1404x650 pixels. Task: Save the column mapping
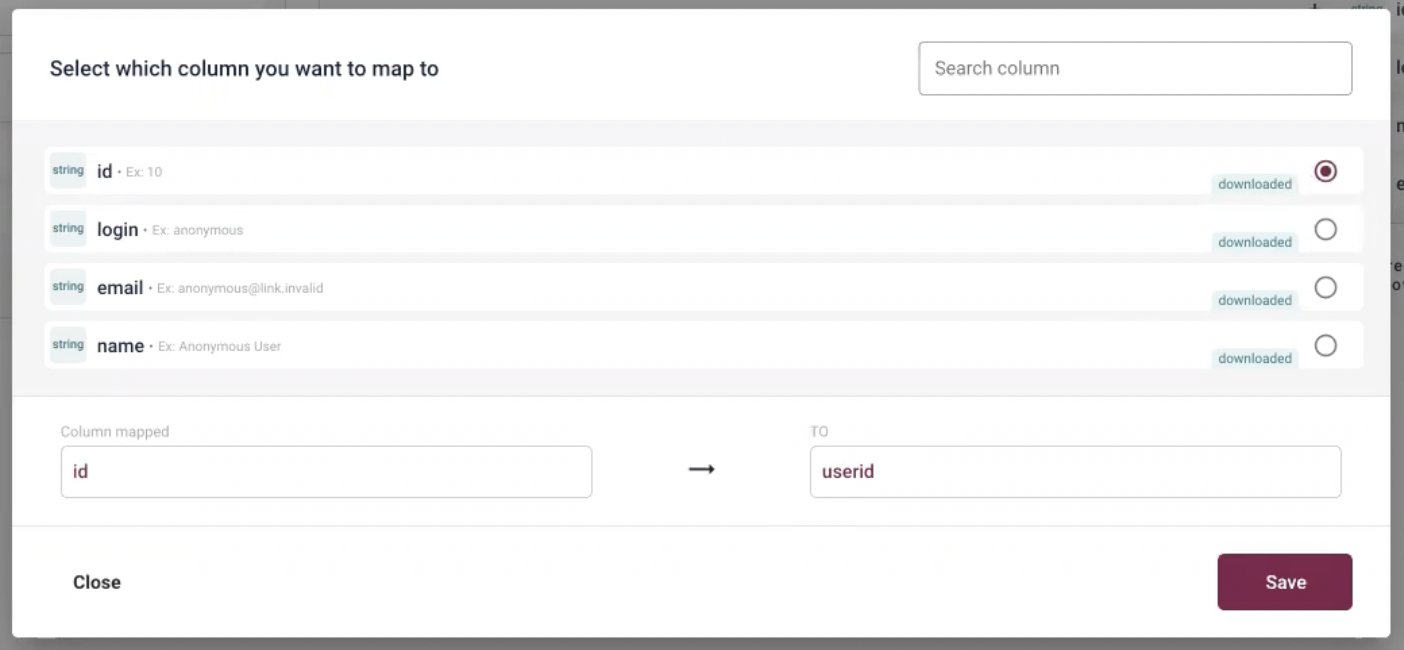(x=1284, y=582)
